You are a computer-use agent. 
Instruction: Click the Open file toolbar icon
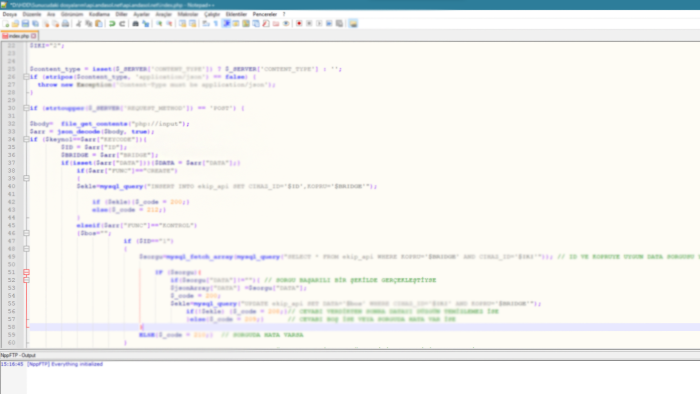click(15, 23)
